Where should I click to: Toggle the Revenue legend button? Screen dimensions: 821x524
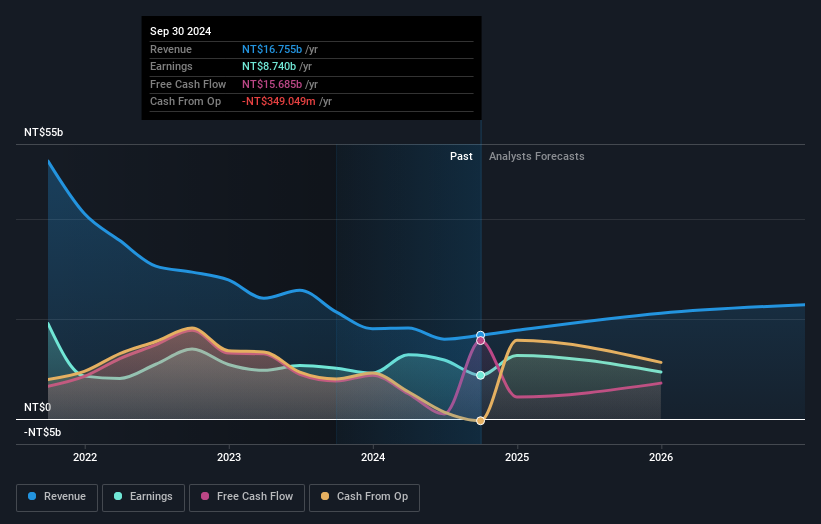57,497
